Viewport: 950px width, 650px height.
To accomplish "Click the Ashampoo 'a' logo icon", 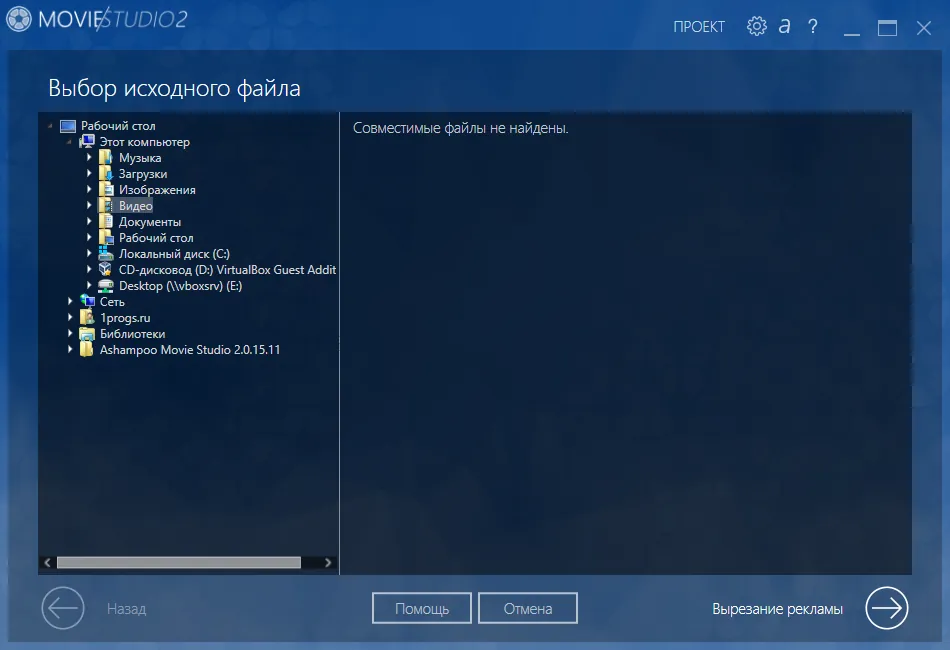I will [785, 26].
